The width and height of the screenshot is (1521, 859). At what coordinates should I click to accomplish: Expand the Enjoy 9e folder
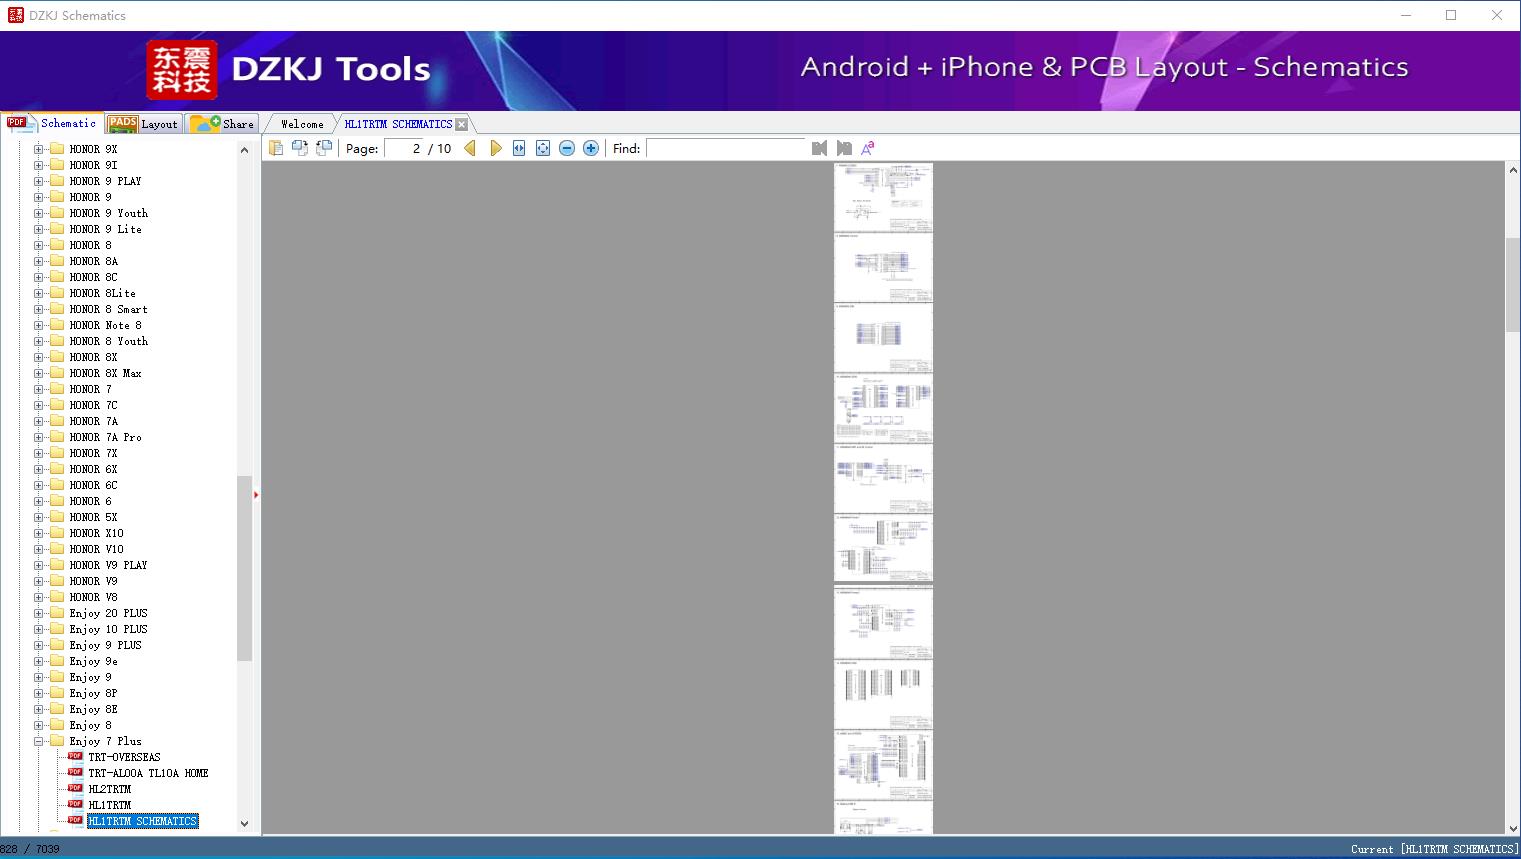(39, 661)
